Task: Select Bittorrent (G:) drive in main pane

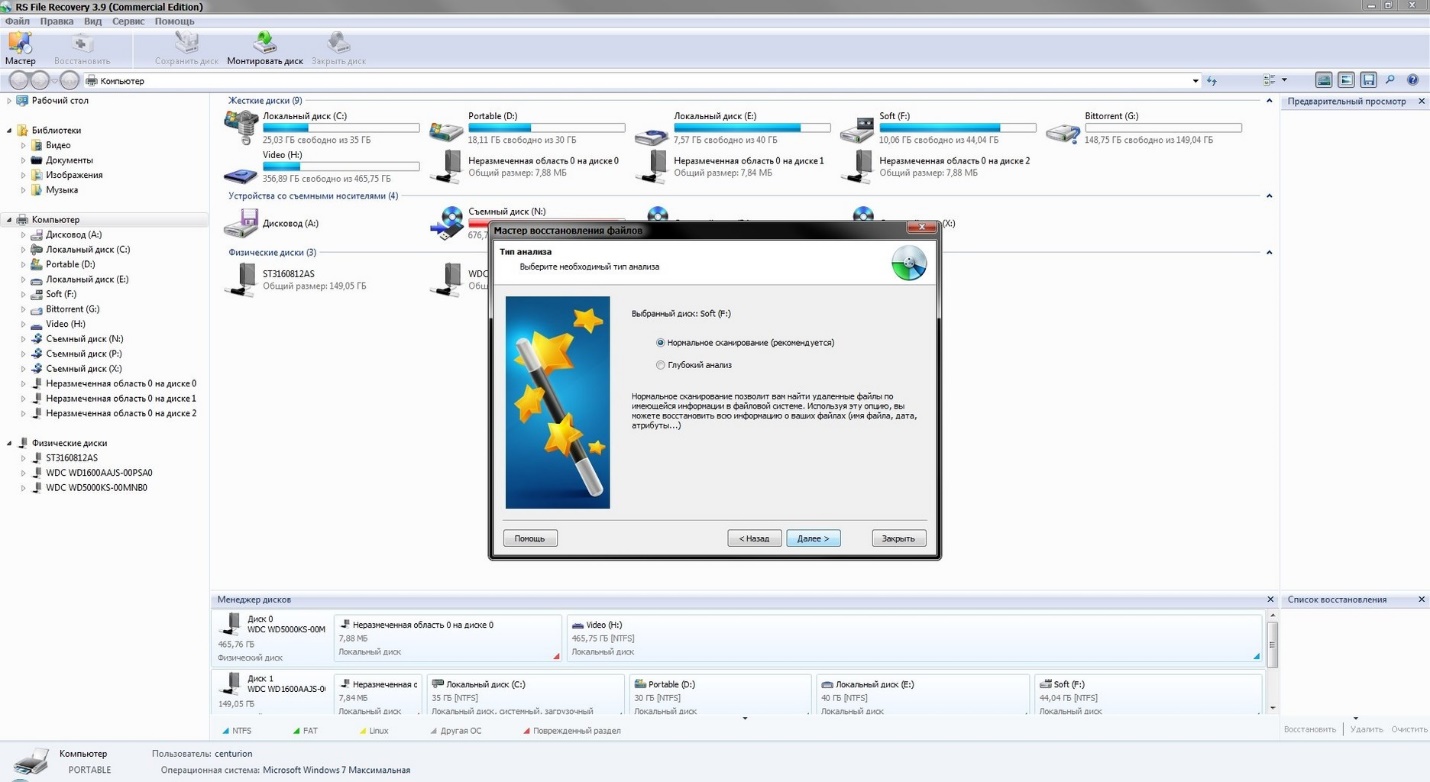Action: (x=1145, y=128)
